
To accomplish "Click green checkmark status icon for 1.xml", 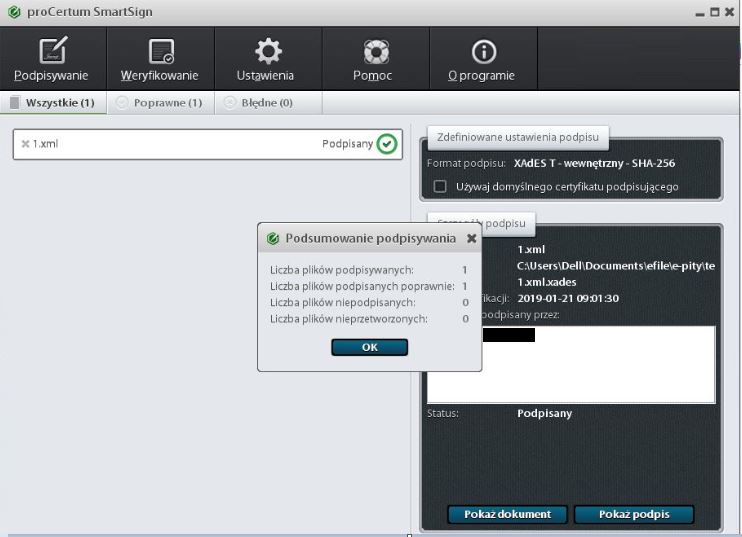I will 387,144.
